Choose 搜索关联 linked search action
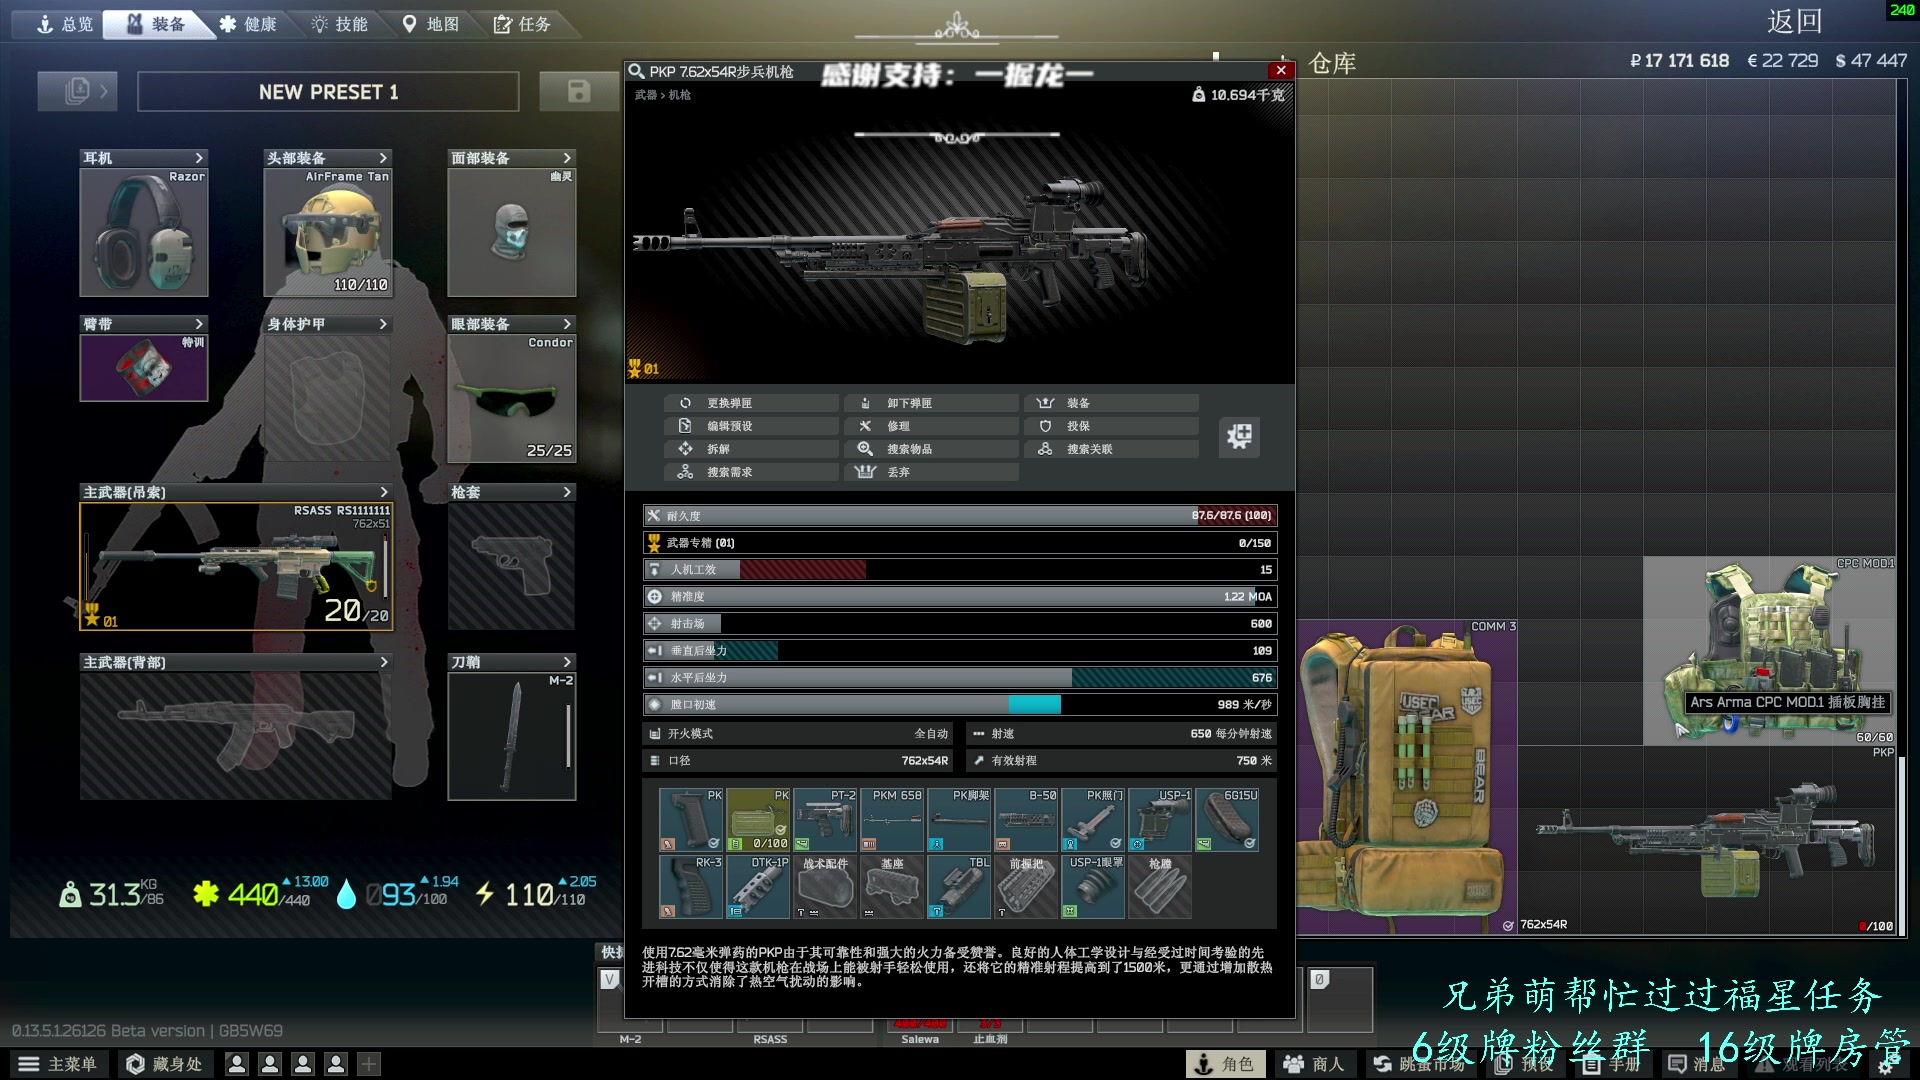The image size is (1920, 1080). tap(1112, 449)
